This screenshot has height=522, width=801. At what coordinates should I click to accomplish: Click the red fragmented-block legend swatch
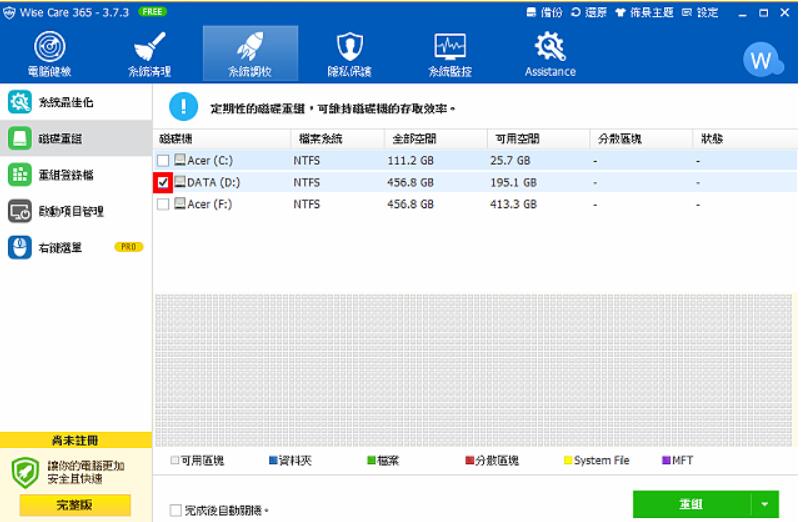pyautogui.click(x=469, y=460)
